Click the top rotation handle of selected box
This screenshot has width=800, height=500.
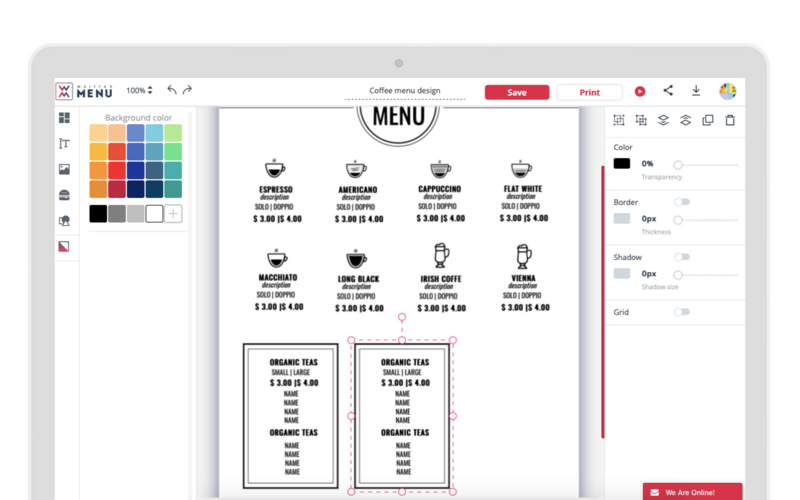[402, 317]
